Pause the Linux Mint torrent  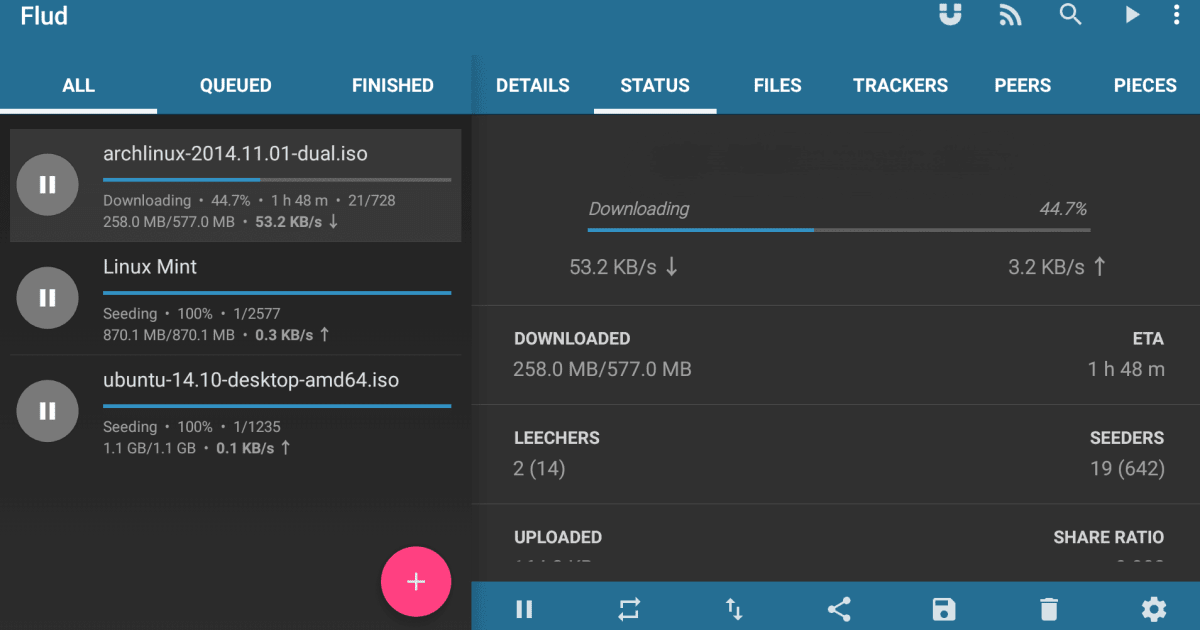[47, 297]
